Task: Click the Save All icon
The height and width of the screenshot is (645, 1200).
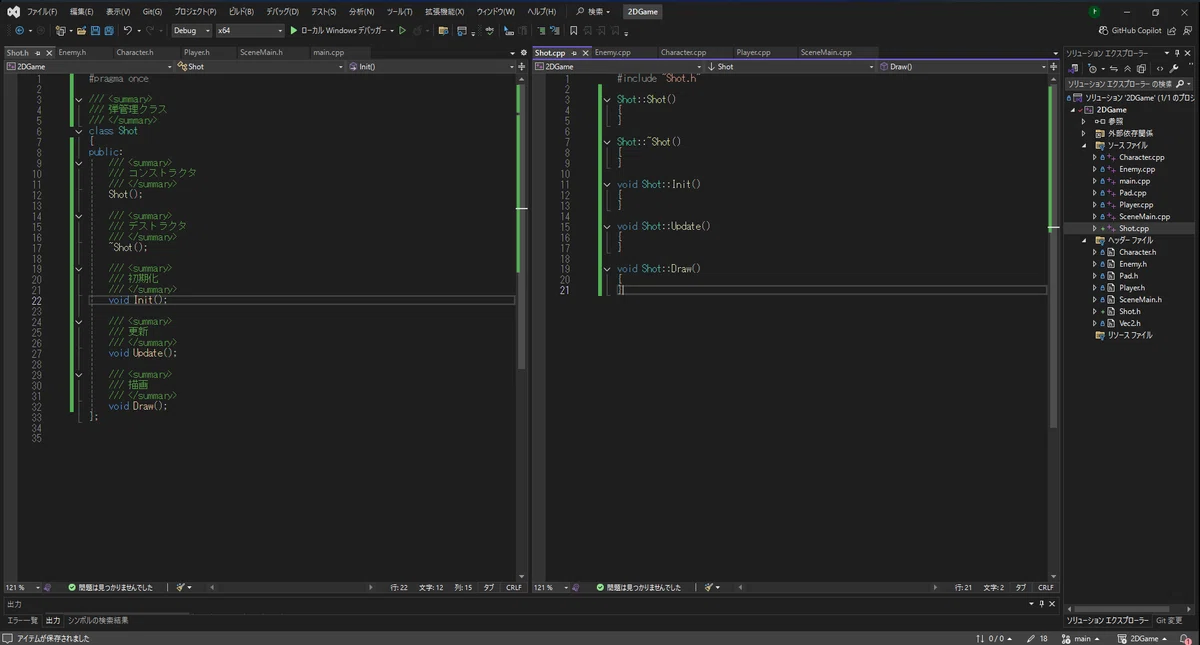Action: (x=109, y=31)
